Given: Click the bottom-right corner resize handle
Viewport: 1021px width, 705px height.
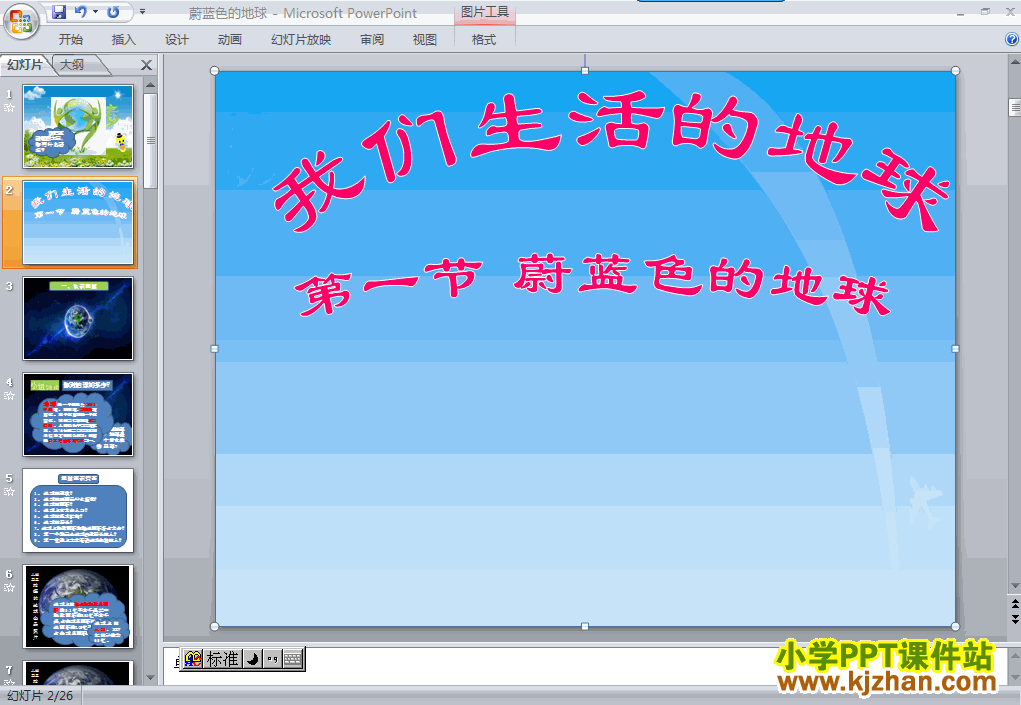Looking at the screenshot, I should click(955, 626).
